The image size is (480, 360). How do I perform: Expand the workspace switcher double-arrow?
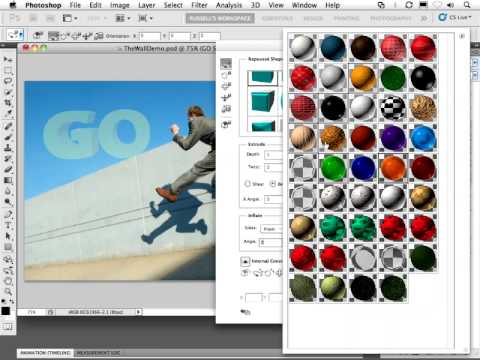[424, 18]
